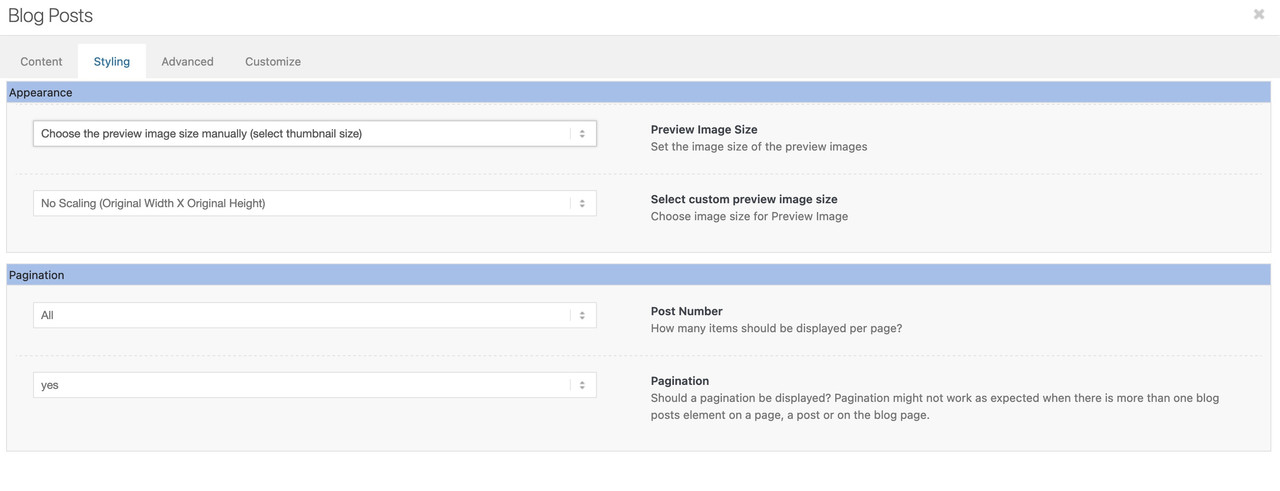1280x491 pixels.
Task: Go to the Customize tab
Action: [273, 61]
